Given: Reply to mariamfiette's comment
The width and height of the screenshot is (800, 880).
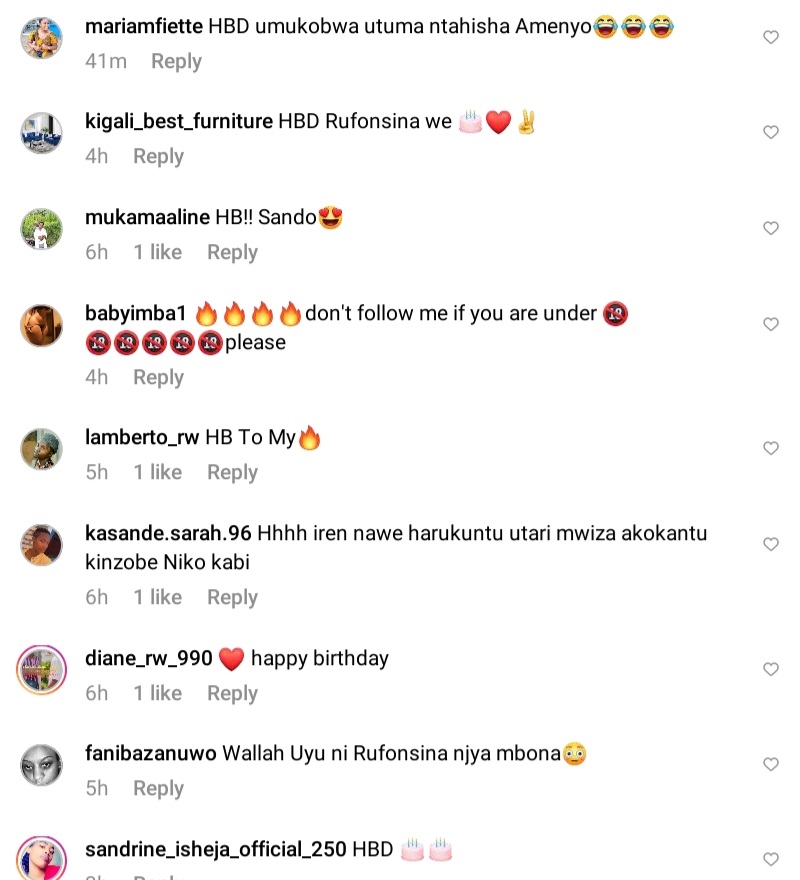Looking at the screenshot, I should (x=176, y=61).
